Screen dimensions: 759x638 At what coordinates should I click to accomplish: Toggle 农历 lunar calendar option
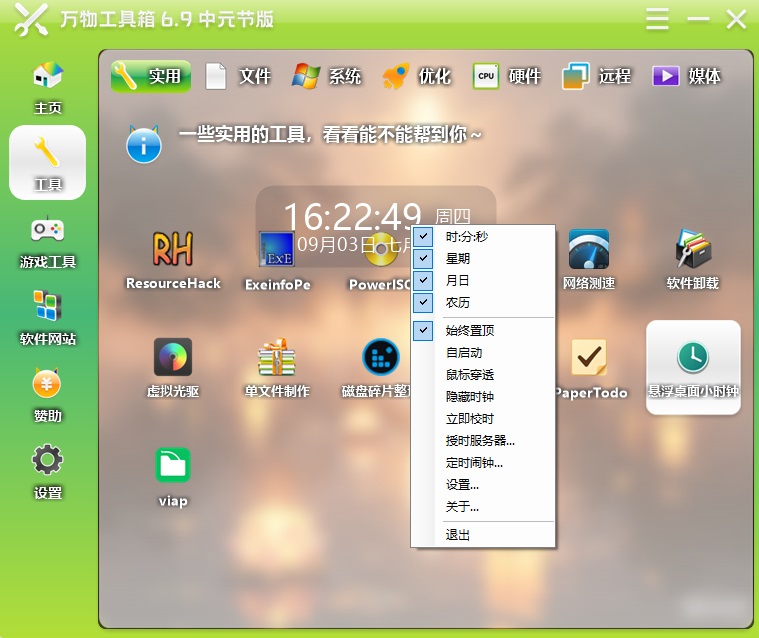(x=483, y=303)
